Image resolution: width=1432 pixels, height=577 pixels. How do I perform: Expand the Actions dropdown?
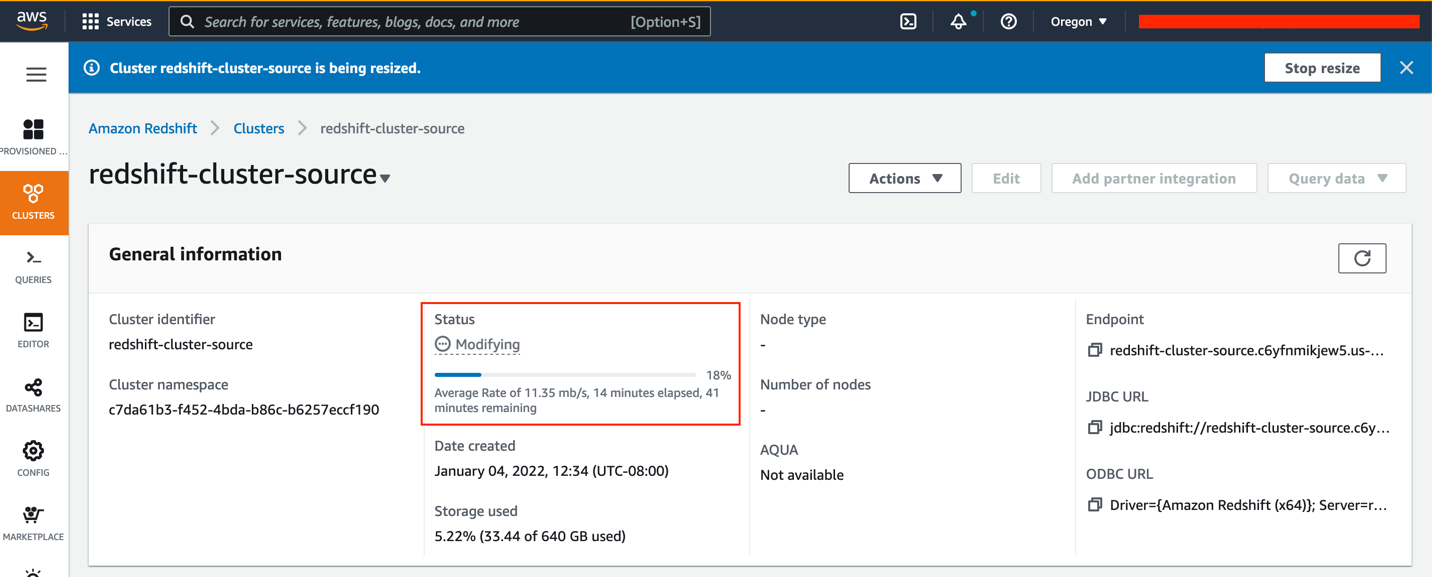(x=904, y=178)
